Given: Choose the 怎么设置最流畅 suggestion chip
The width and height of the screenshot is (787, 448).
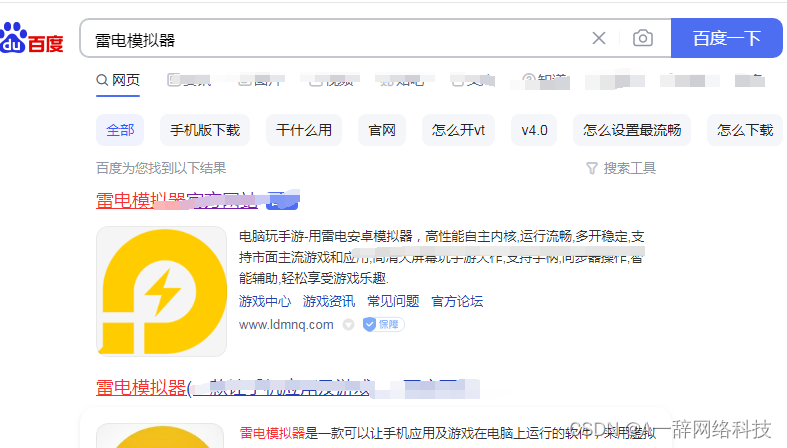Looking at the screenshot, I should point(632,130).
